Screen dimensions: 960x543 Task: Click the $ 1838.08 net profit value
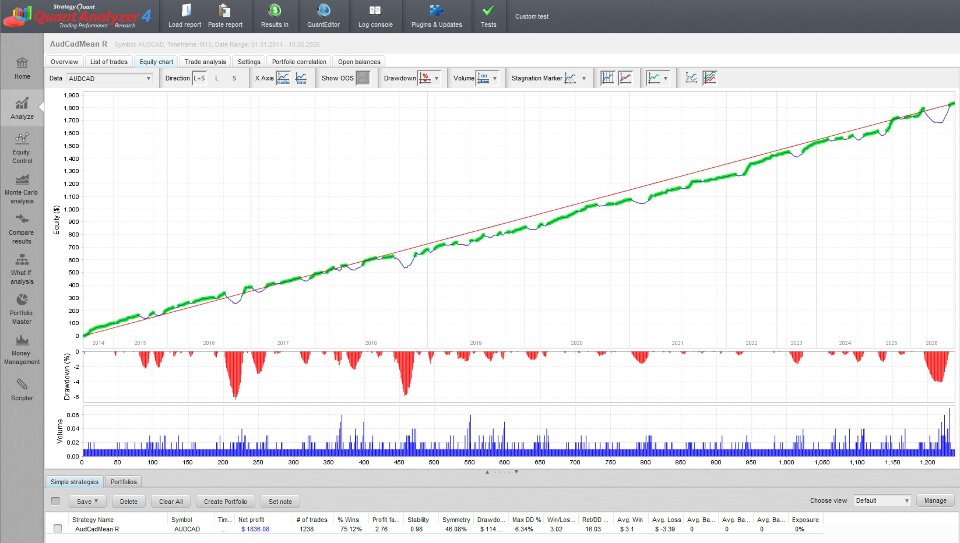tap(255, 529)
